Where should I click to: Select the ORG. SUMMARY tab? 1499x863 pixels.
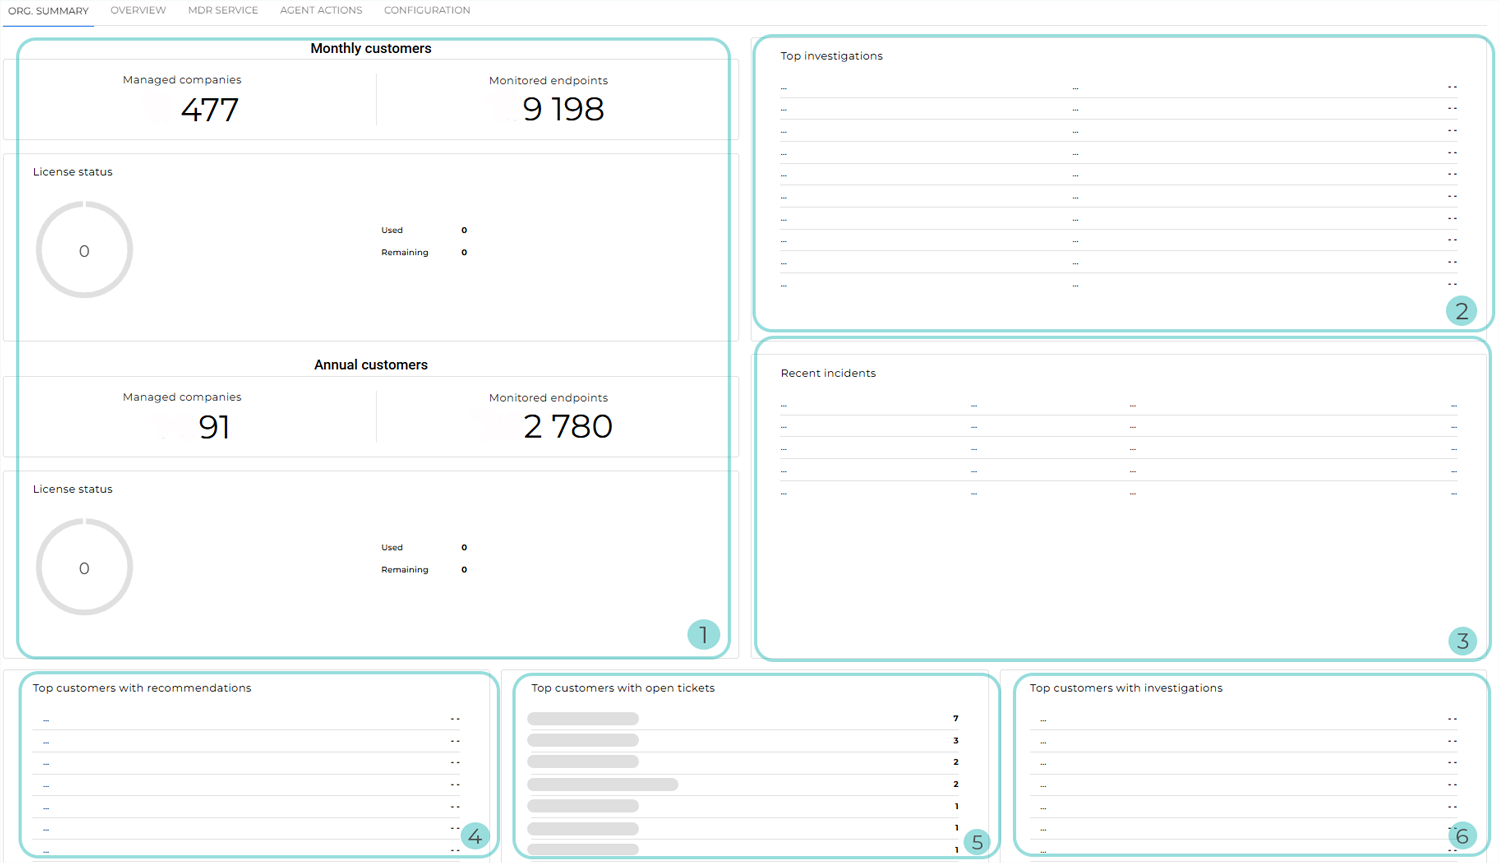[48, 10]
